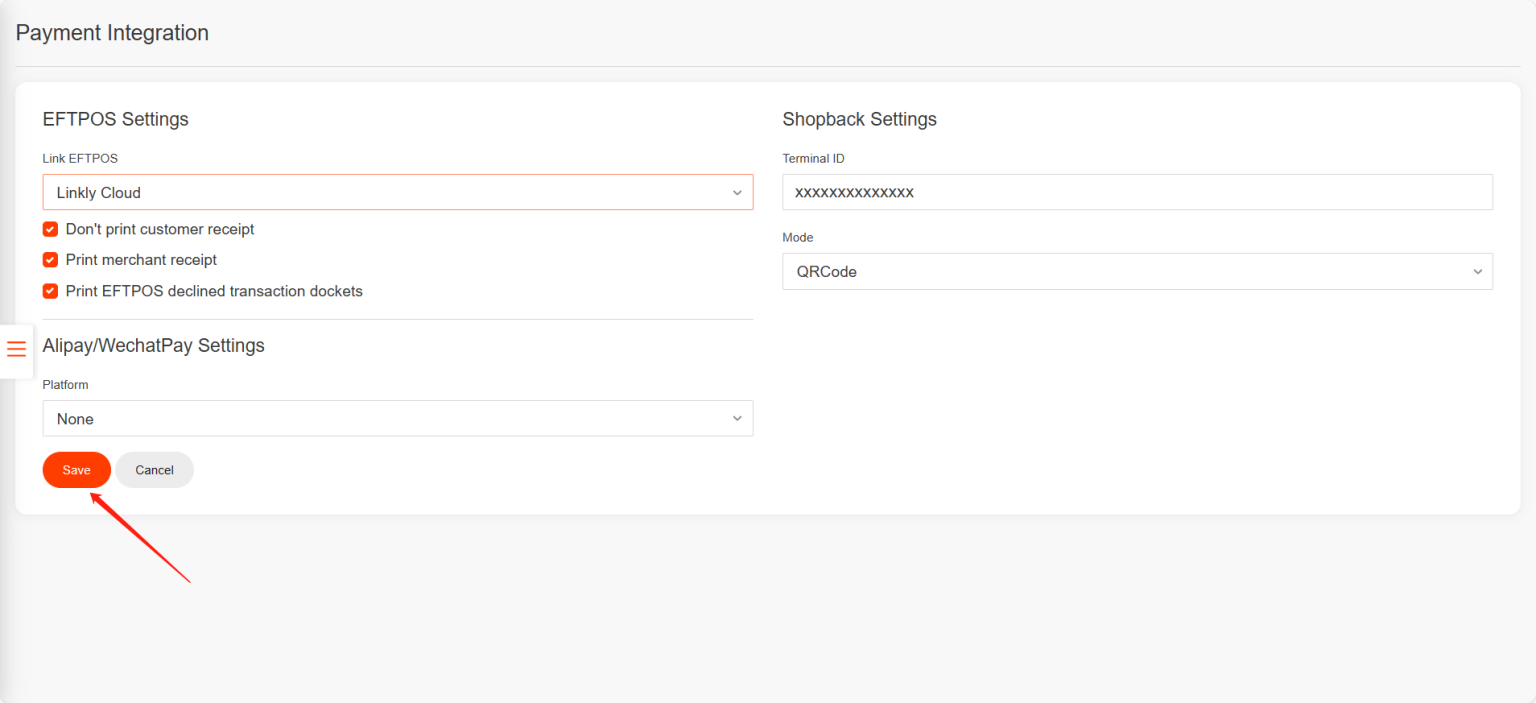Open the Platform dropdown currently set to None
The width and height of the screenshot is (1536, 703).
[398, 418]
